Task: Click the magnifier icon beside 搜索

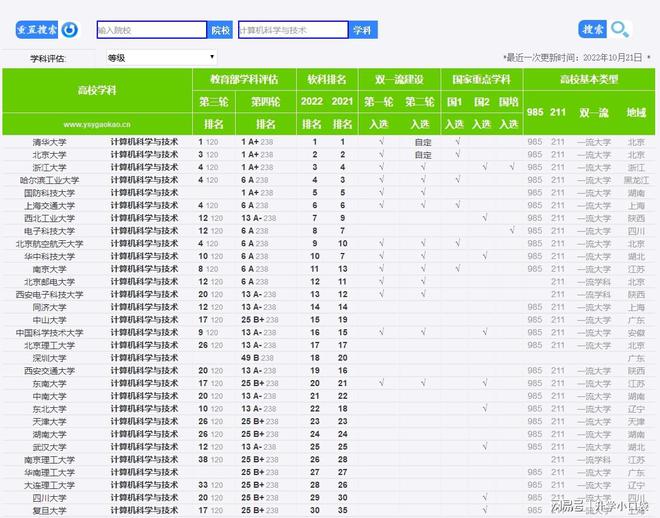Action: tap(621, 30)
